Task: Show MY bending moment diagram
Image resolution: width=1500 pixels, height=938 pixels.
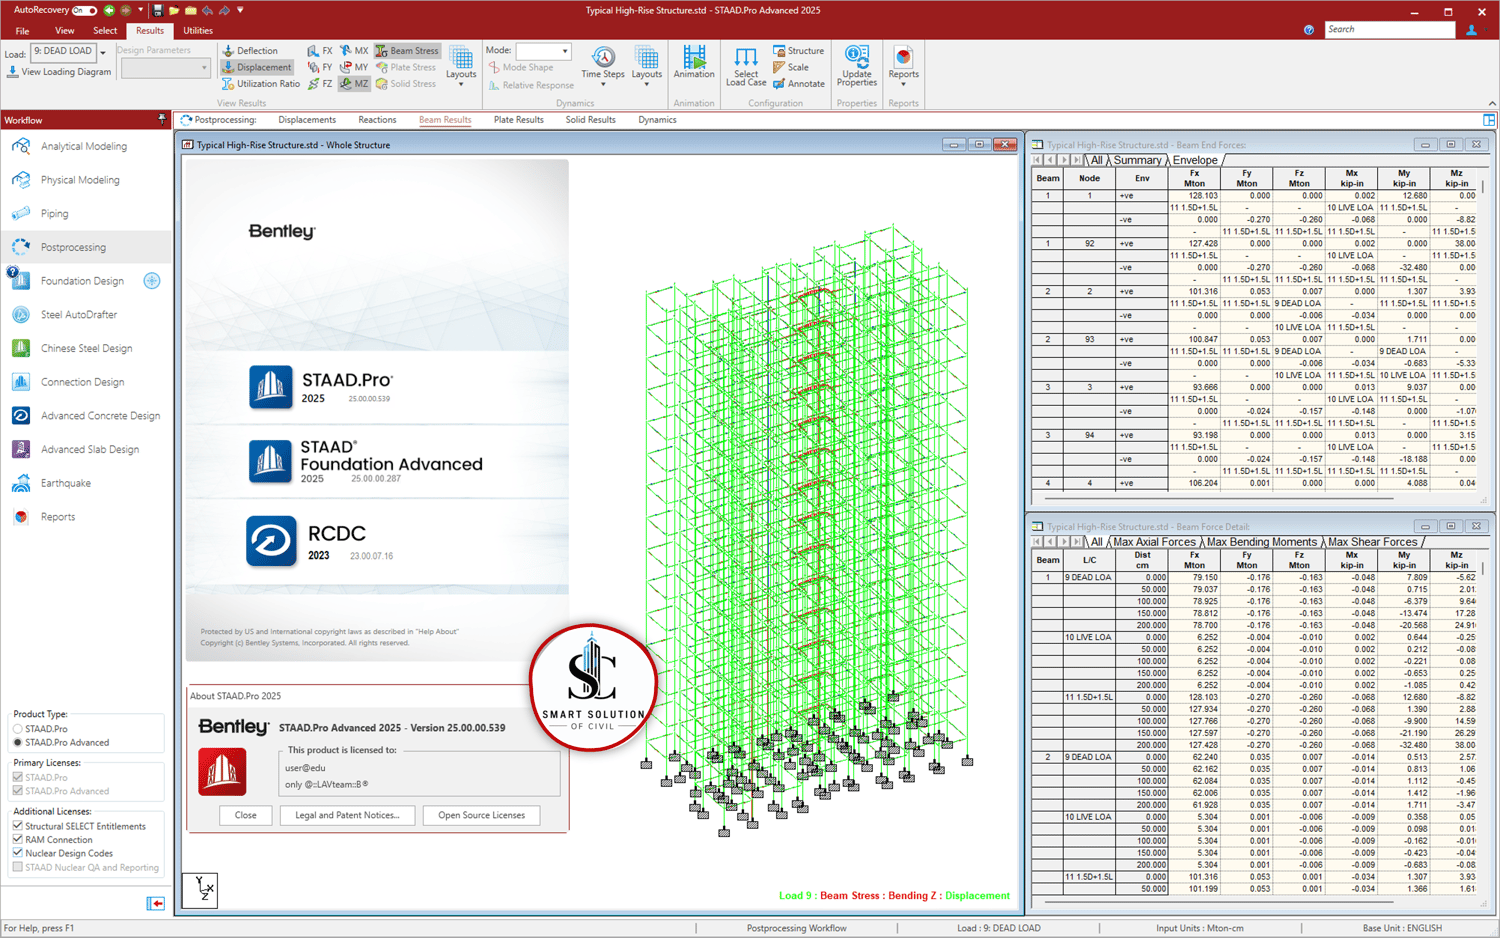Action: click(354, 67)
